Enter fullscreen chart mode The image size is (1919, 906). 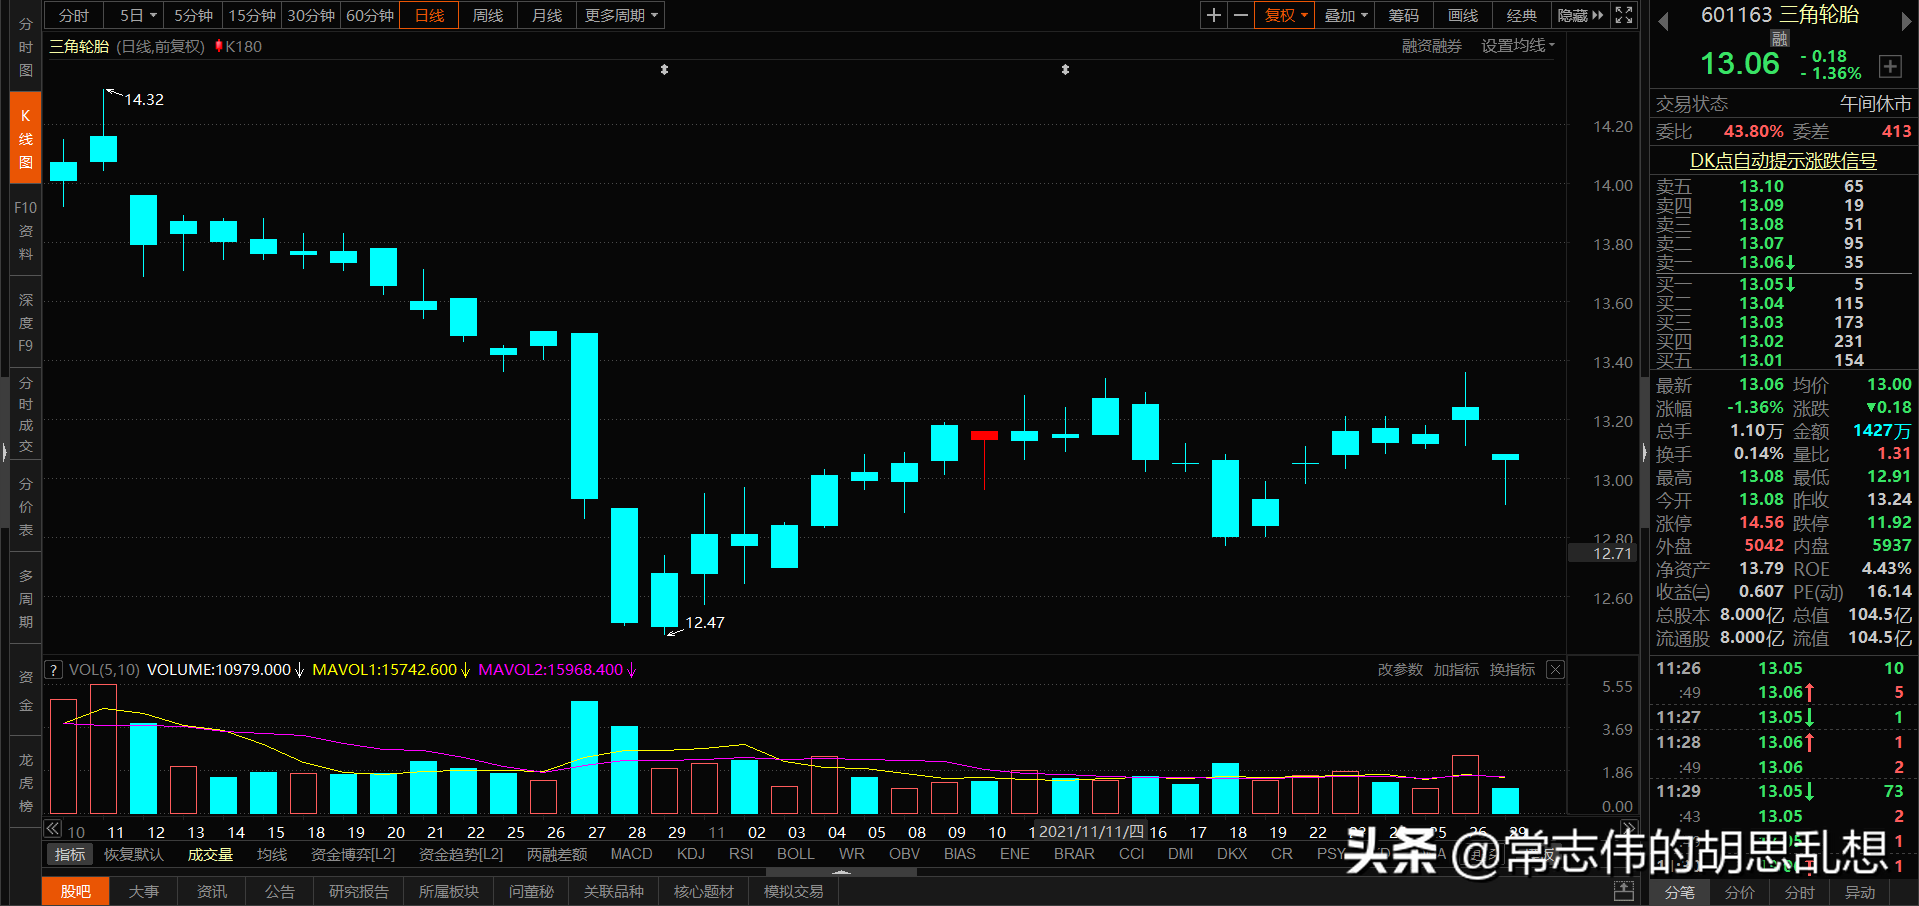click(1623, 15)
